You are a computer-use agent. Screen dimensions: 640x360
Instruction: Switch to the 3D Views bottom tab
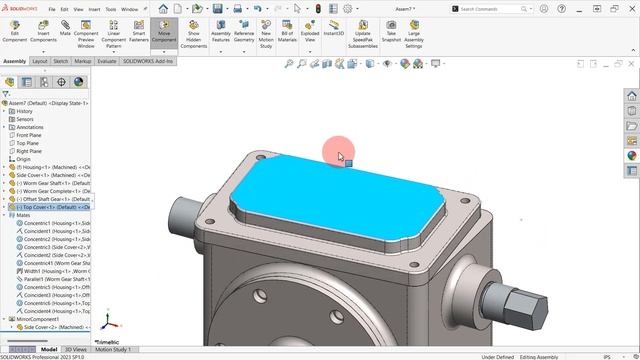pyautogui.click(x=76, y=349)
